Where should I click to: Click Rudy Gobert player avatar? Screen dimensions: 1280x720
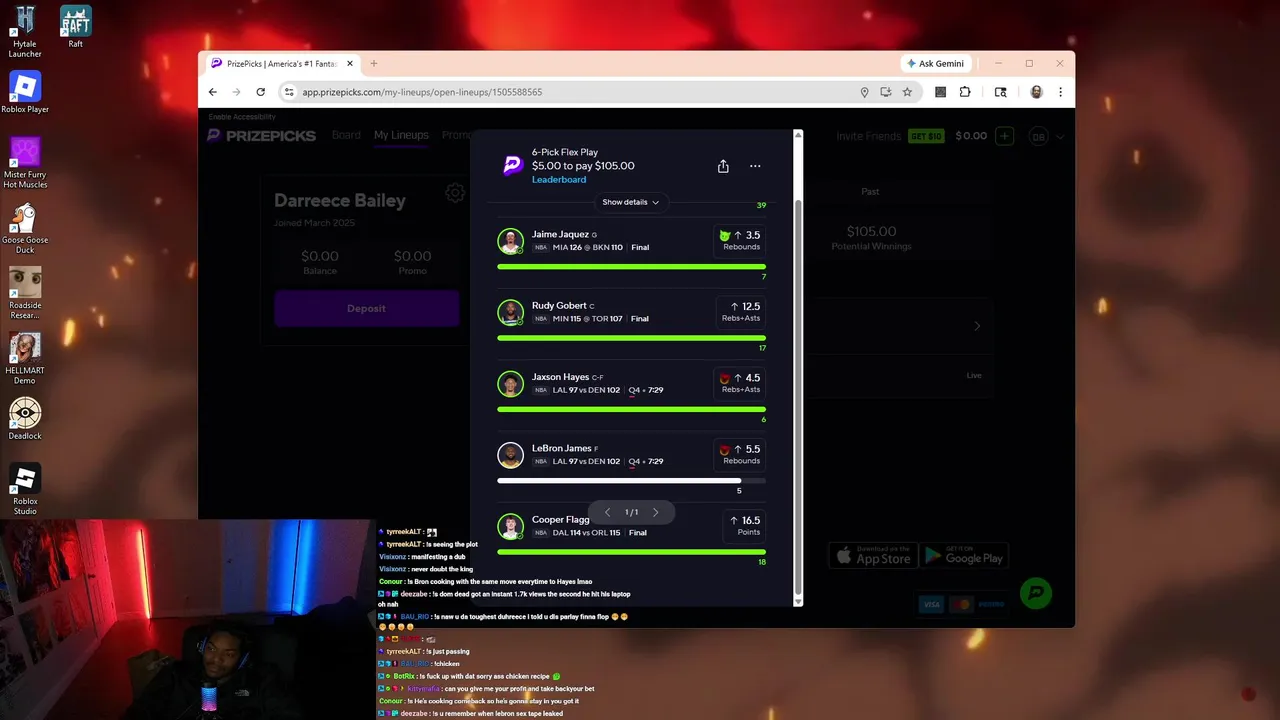click(x=511, y=312)
